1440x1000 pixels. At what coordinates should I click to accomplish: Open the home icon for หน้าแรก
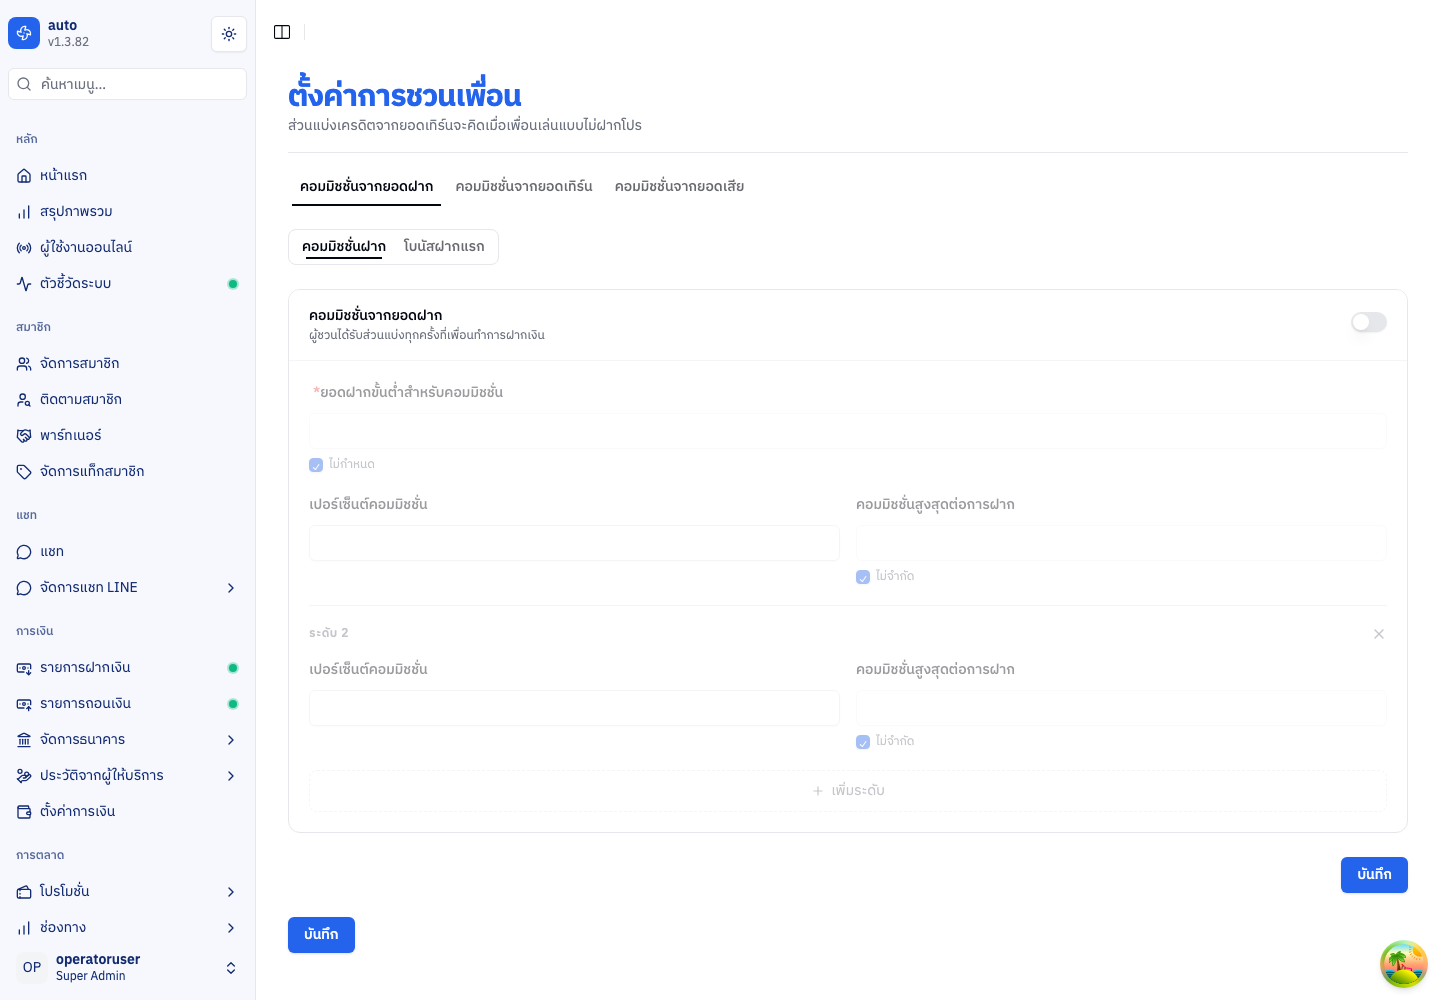click(24, 176)
